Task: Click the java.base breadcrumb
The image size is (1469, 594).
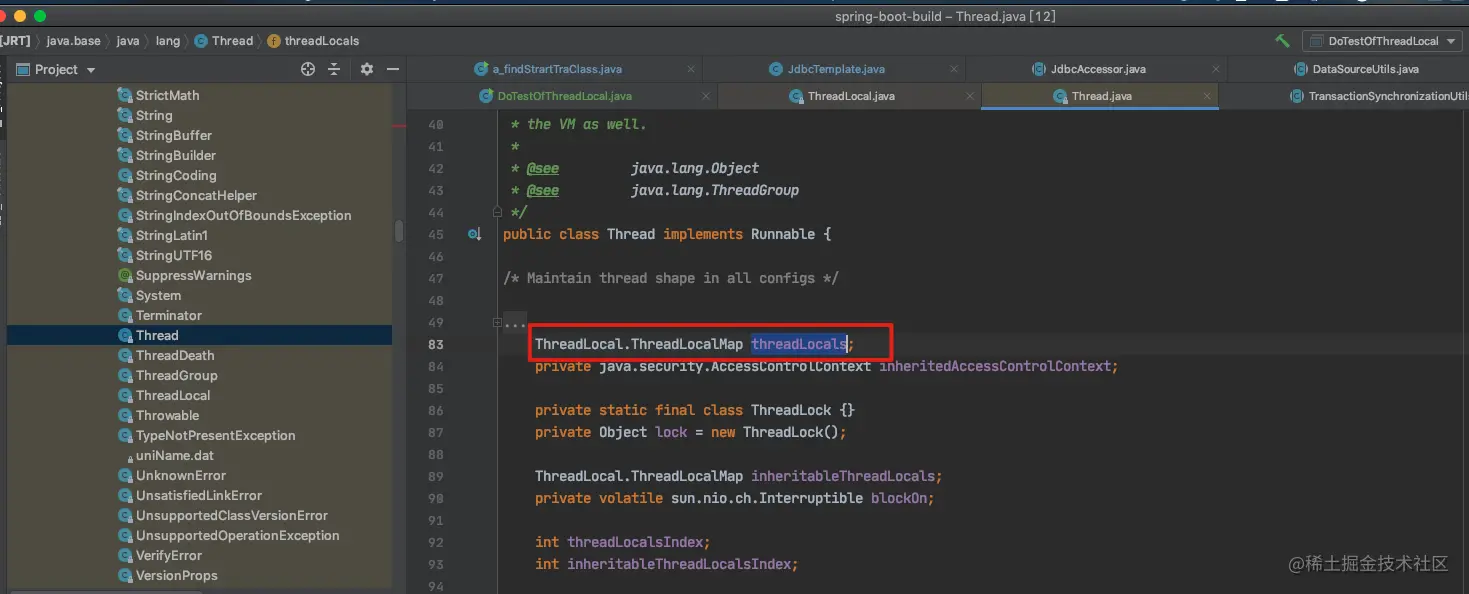Action: point(73,41)
